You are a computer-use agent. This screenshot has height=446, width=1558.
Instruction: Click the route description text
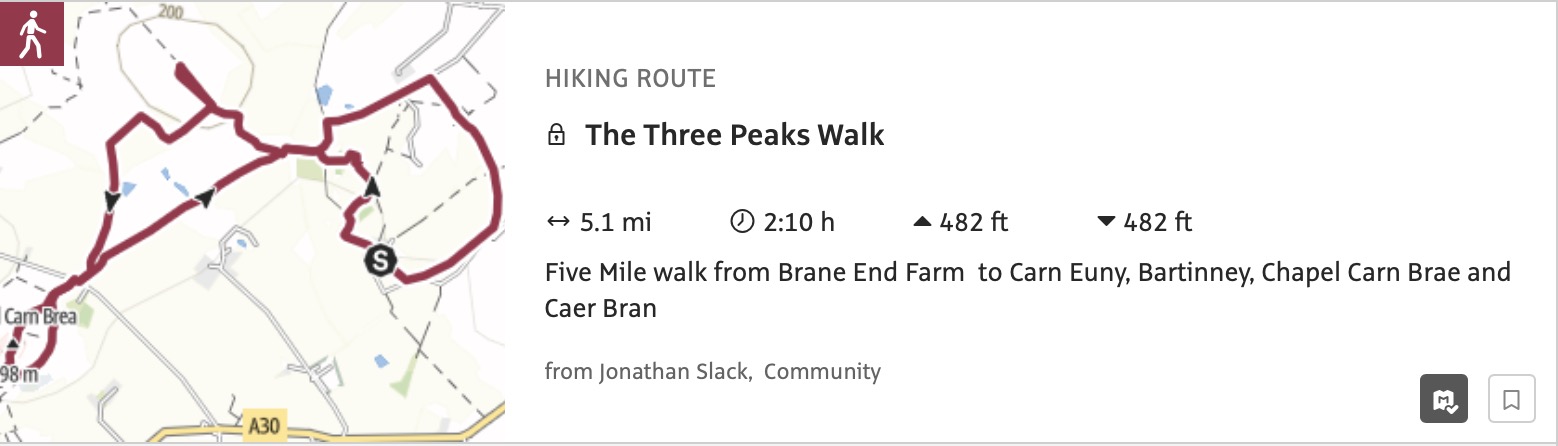point(1027,290)
